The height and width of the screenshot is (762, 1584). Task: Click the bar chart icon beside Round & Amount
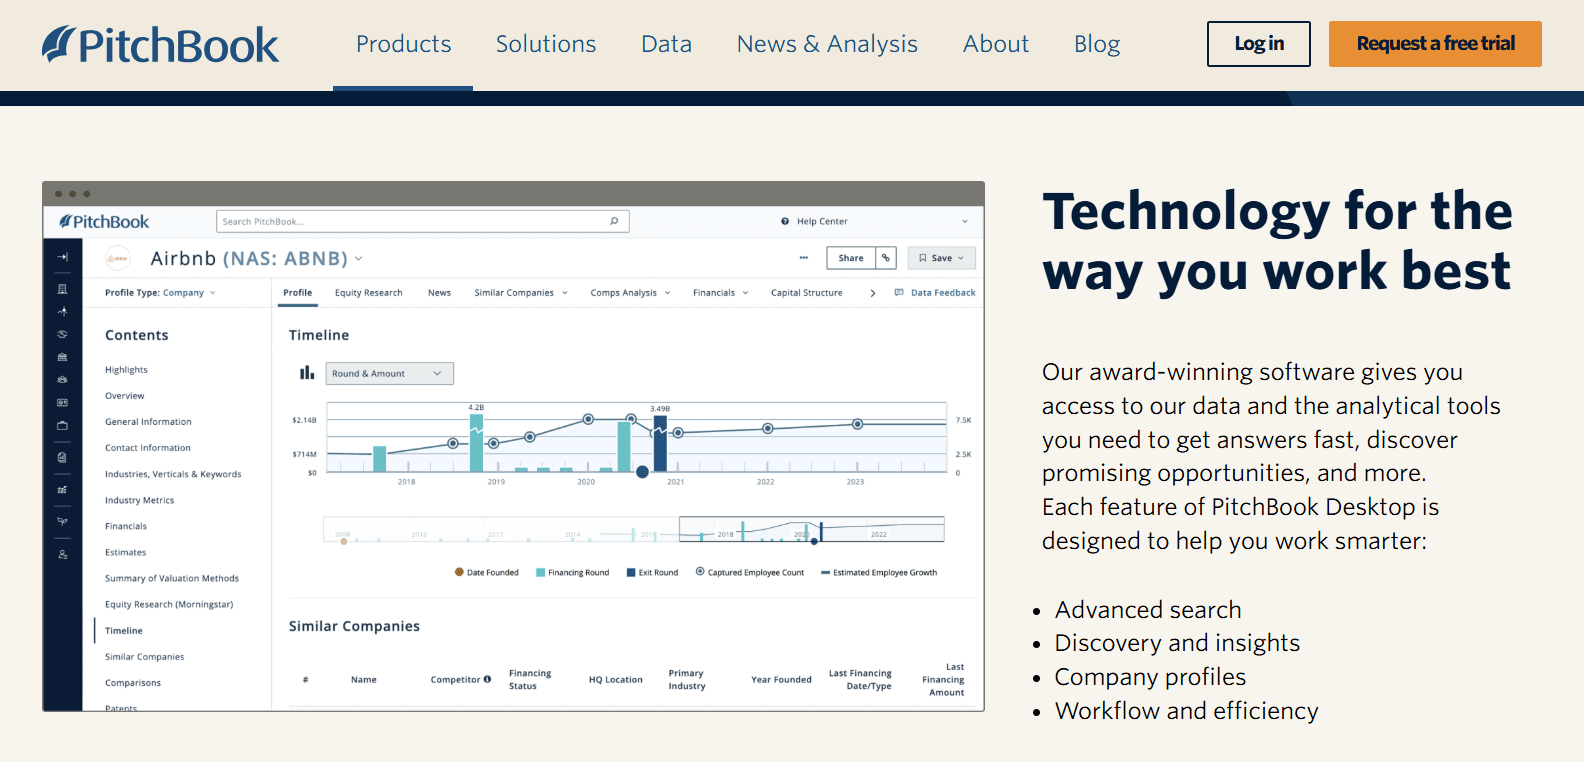click(307, 373)
